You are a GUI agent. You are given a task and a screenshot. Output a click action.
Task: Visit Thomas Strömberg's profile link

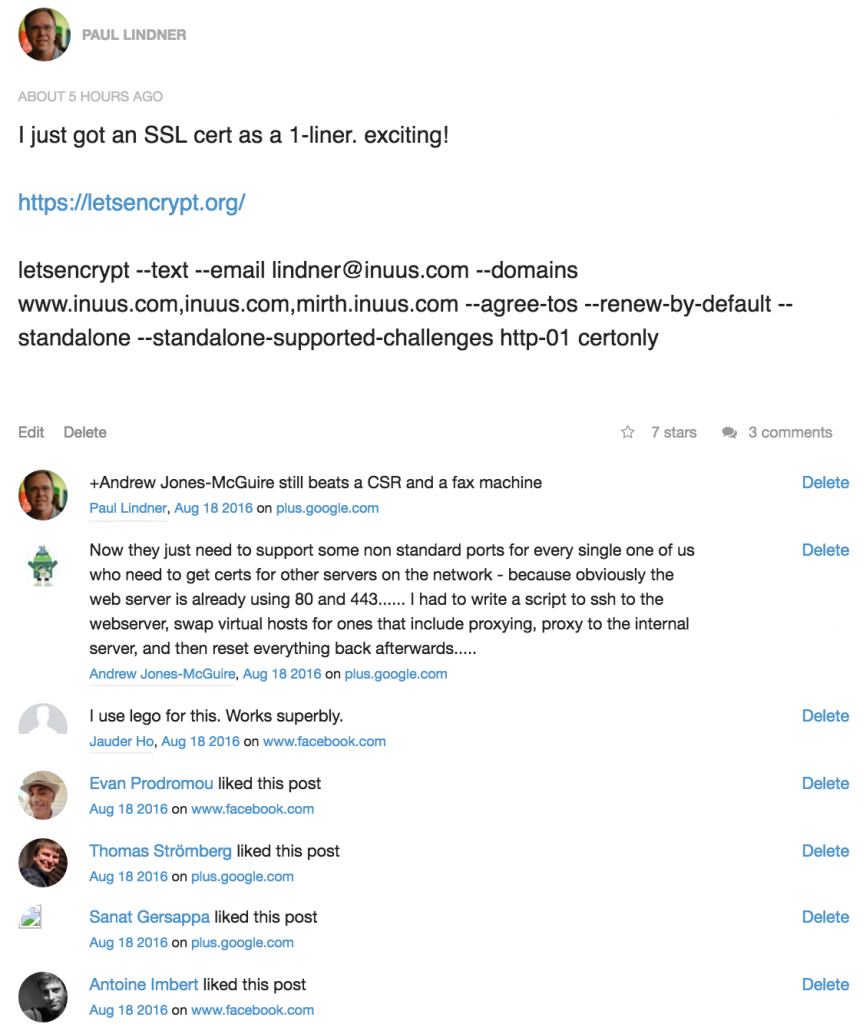click(x=159, y=850)
